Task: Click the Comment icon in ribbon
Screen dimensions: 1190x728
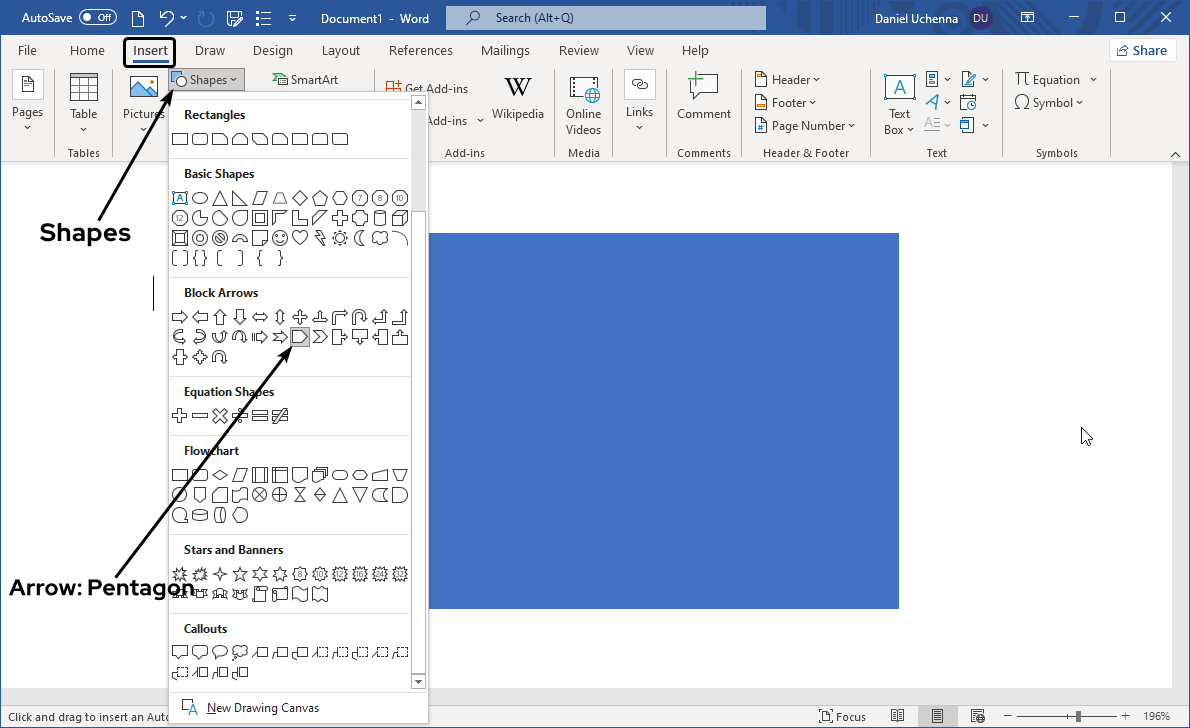Action: 704,97
